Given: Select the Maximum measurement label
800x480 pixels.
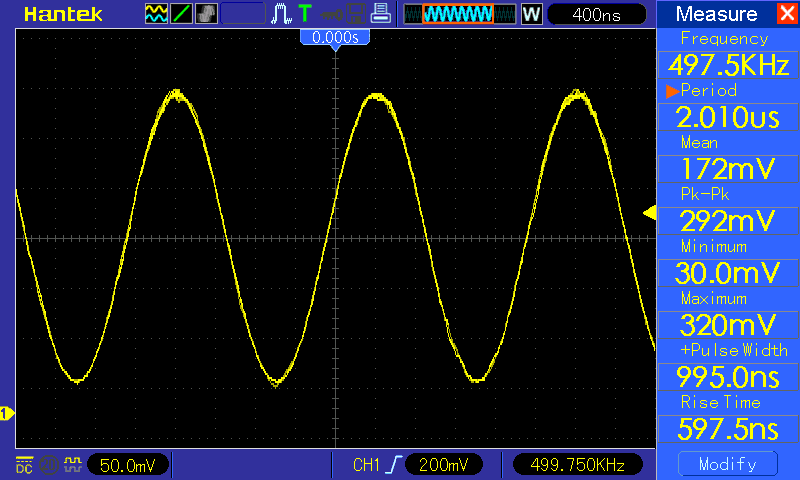Looking at the screenshot, I should (x=714, y=298).
